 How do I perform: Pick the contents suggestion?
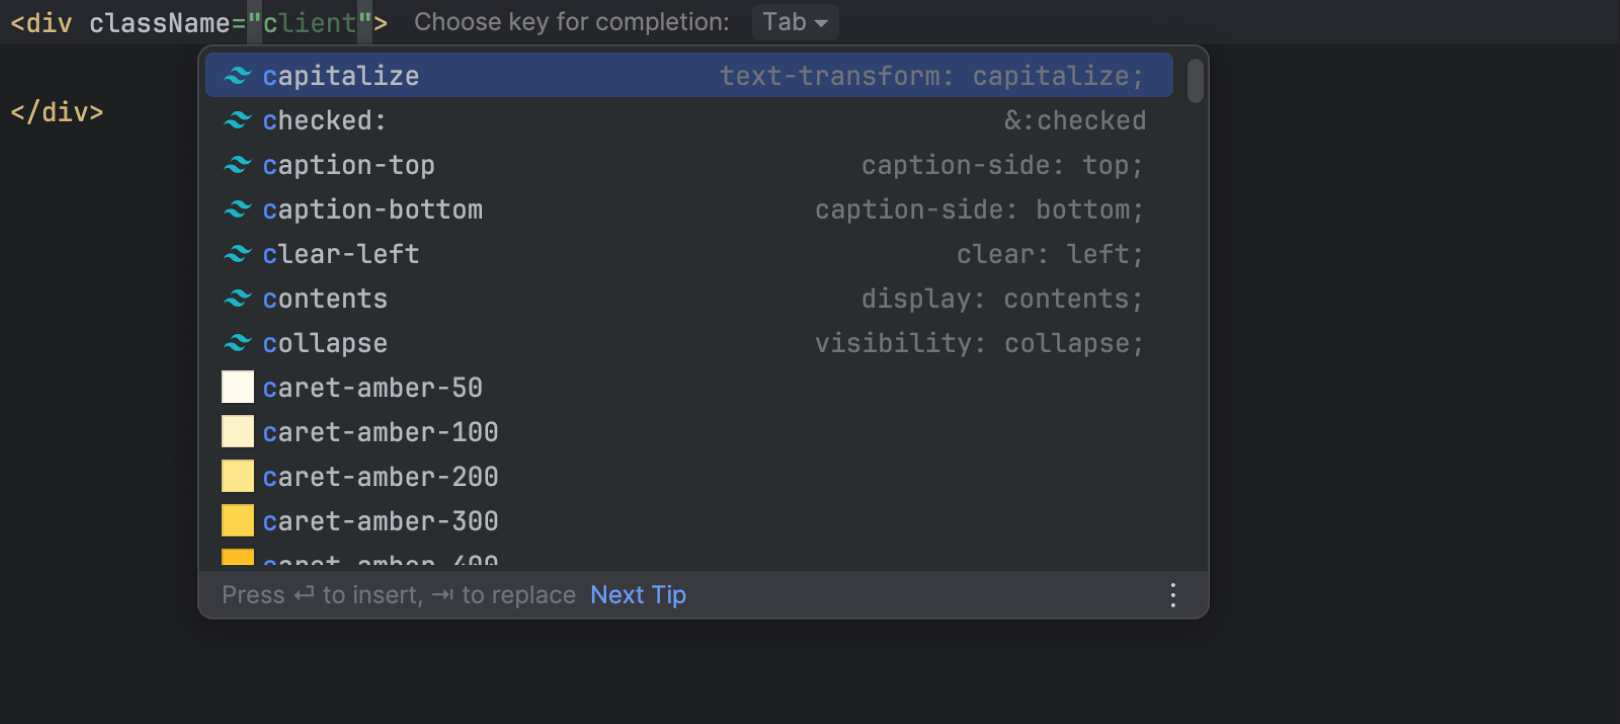tap(689, 298)
